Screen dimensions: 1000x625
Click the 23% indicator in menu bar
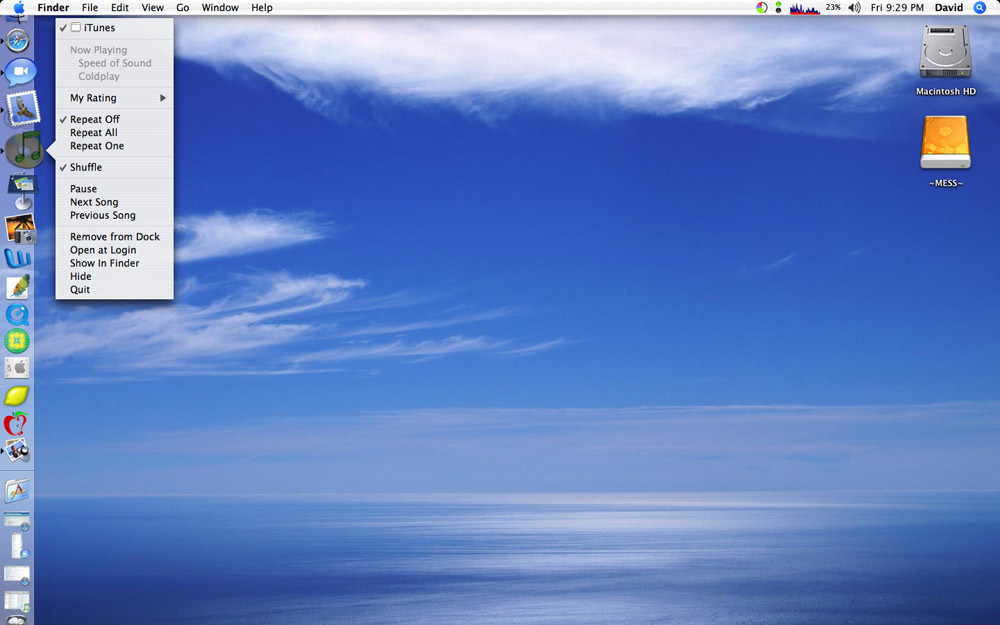point(833,7)
